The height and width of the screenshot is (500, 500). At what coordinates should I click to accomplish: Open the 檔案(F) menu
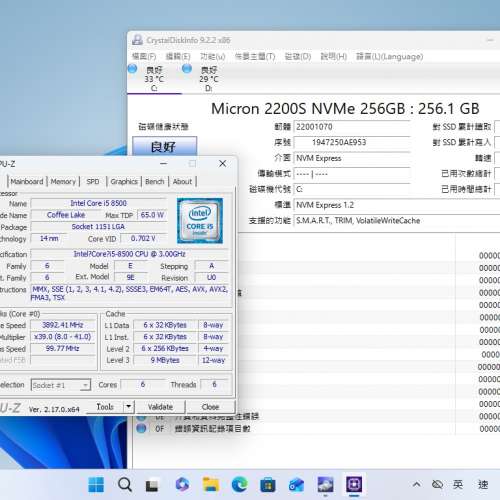tap(144, 57)
